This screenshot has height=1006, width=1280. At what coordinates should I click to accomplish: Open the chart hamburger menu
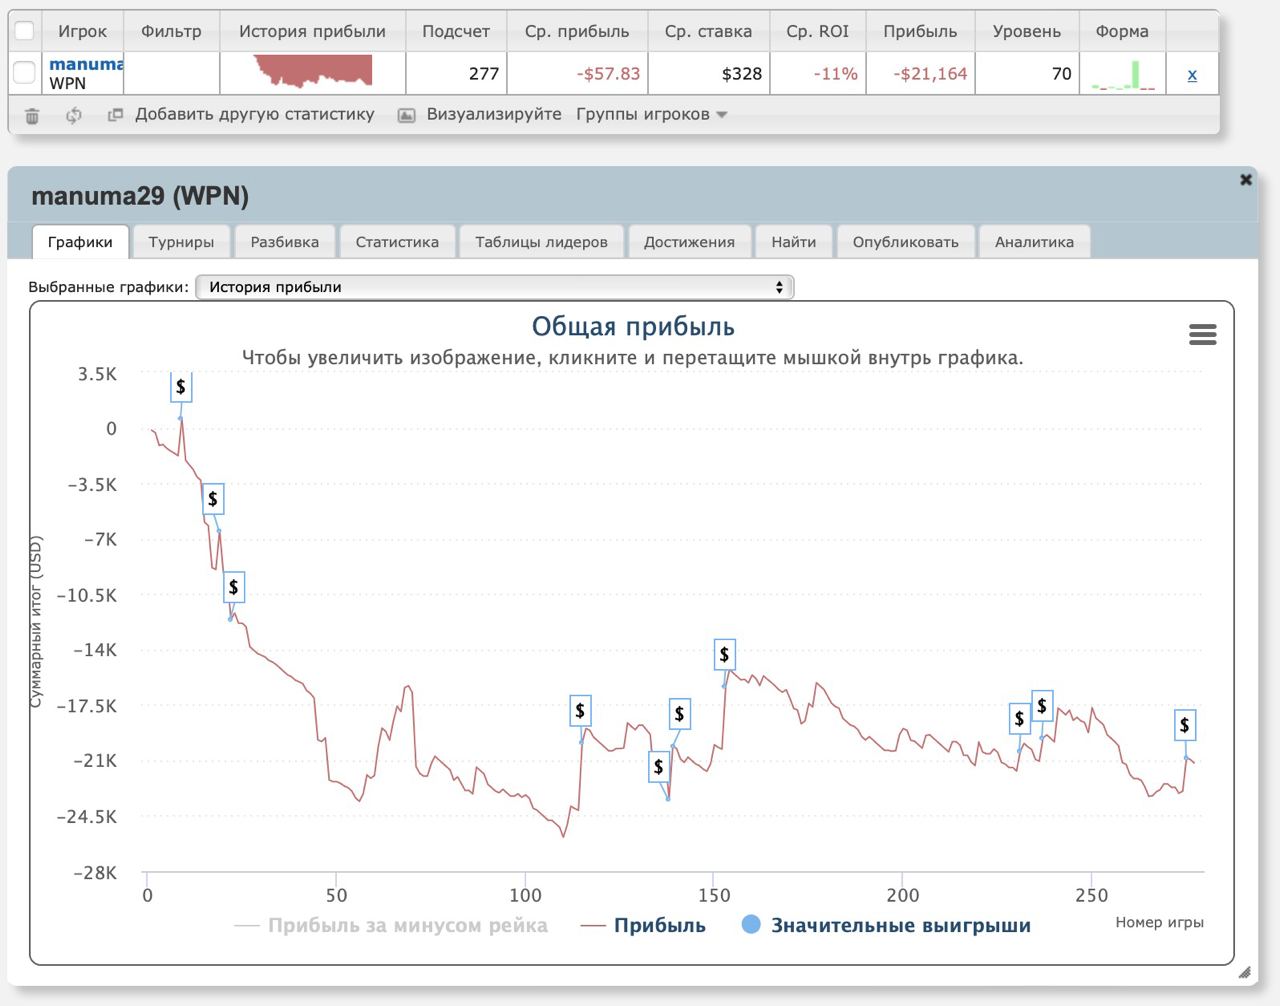[1202, 335]
